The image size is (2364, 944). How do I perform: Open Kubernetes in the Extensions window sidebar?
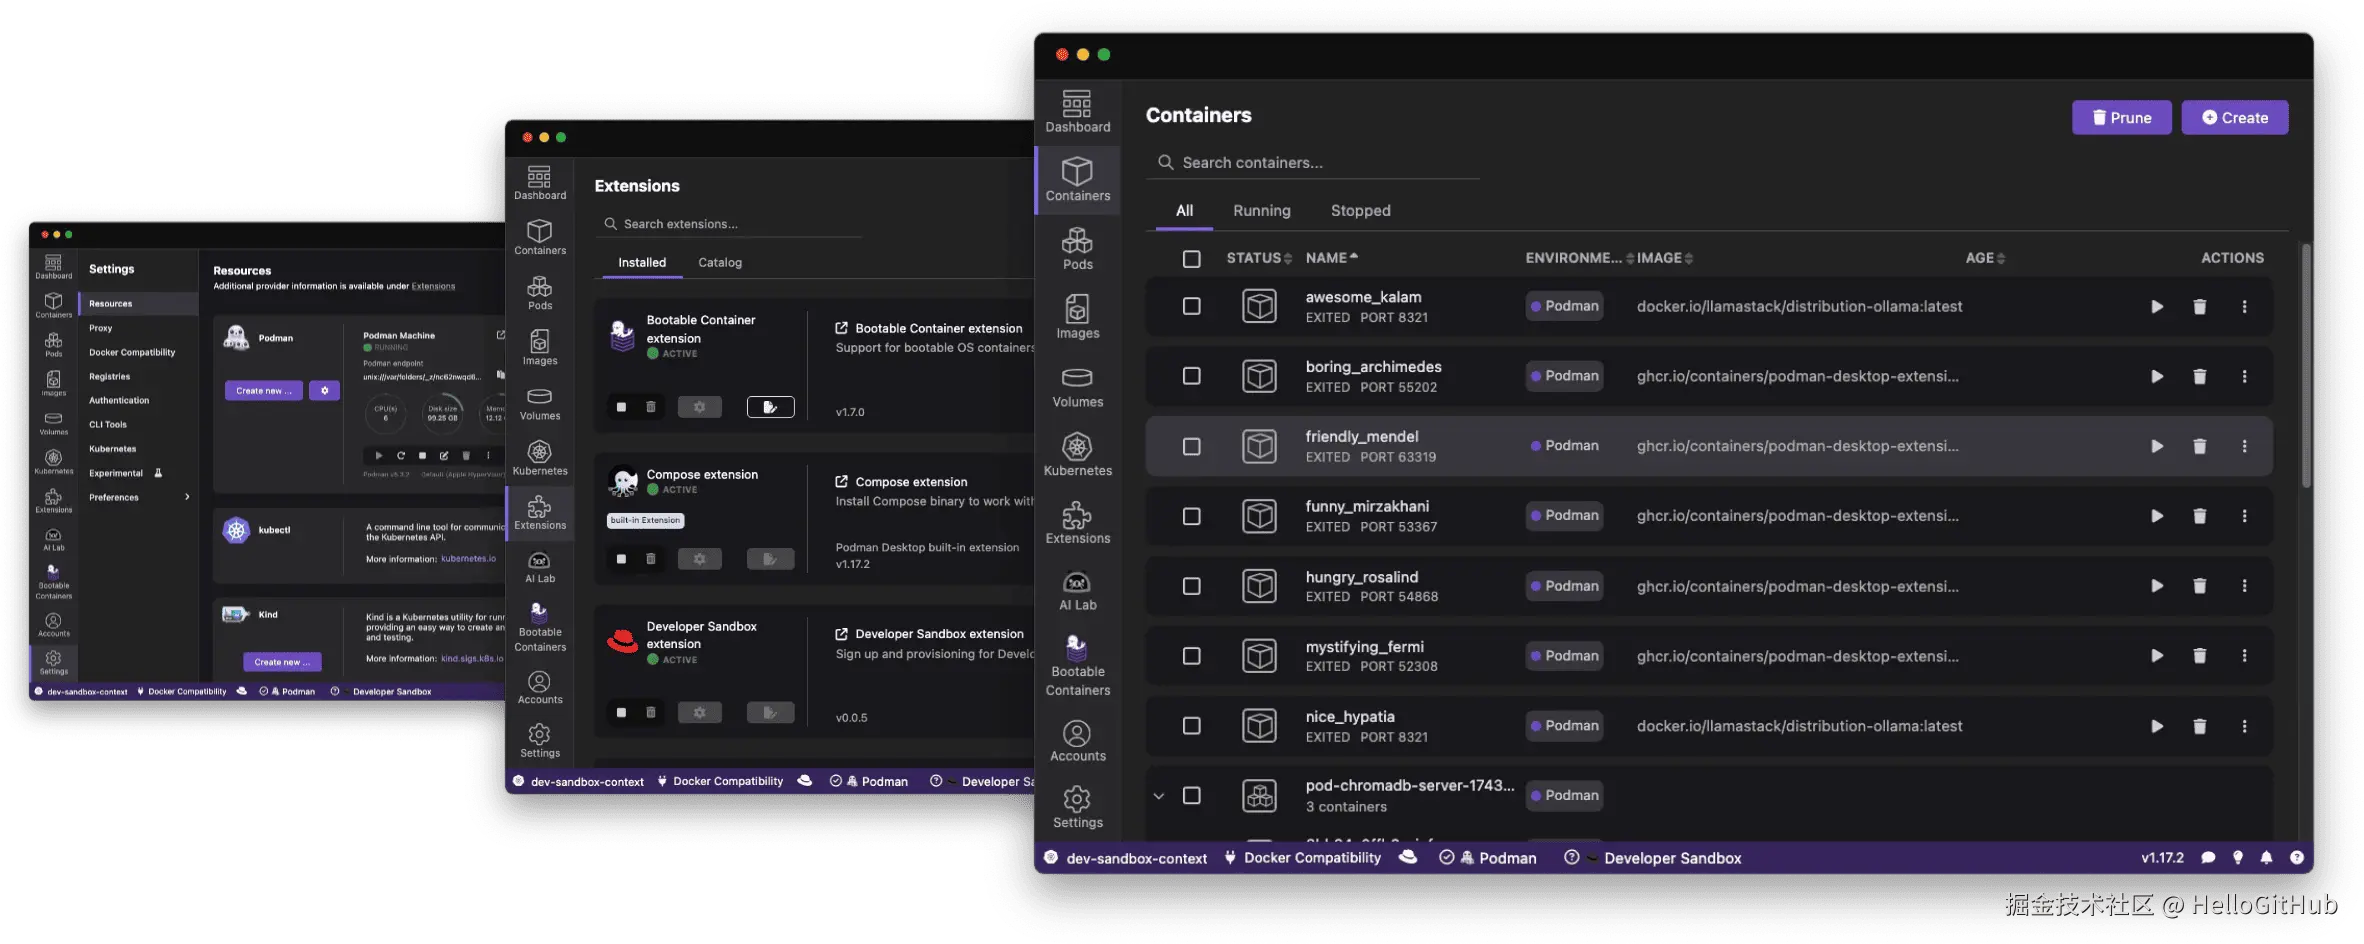pos(540,458)
